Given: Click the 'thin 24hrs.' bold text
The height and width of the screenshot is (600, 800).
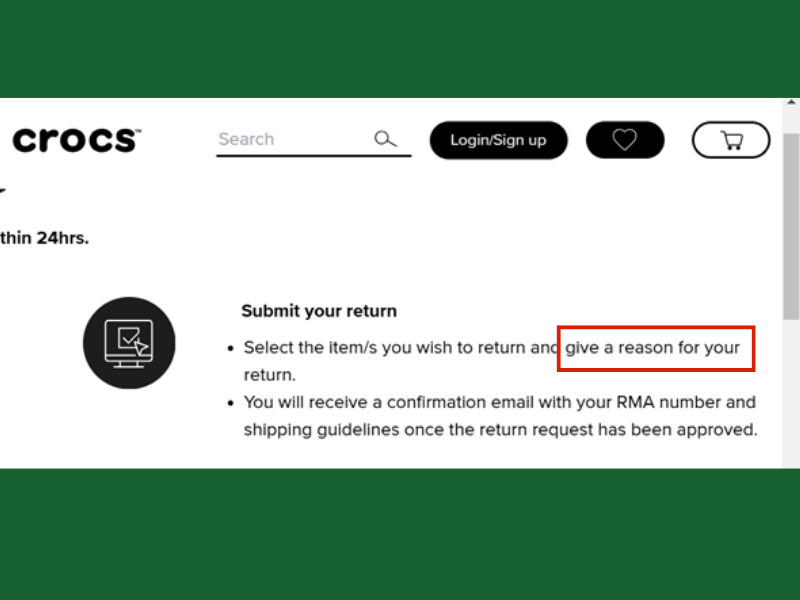Looking at the screenshot, I should (44, 238).
